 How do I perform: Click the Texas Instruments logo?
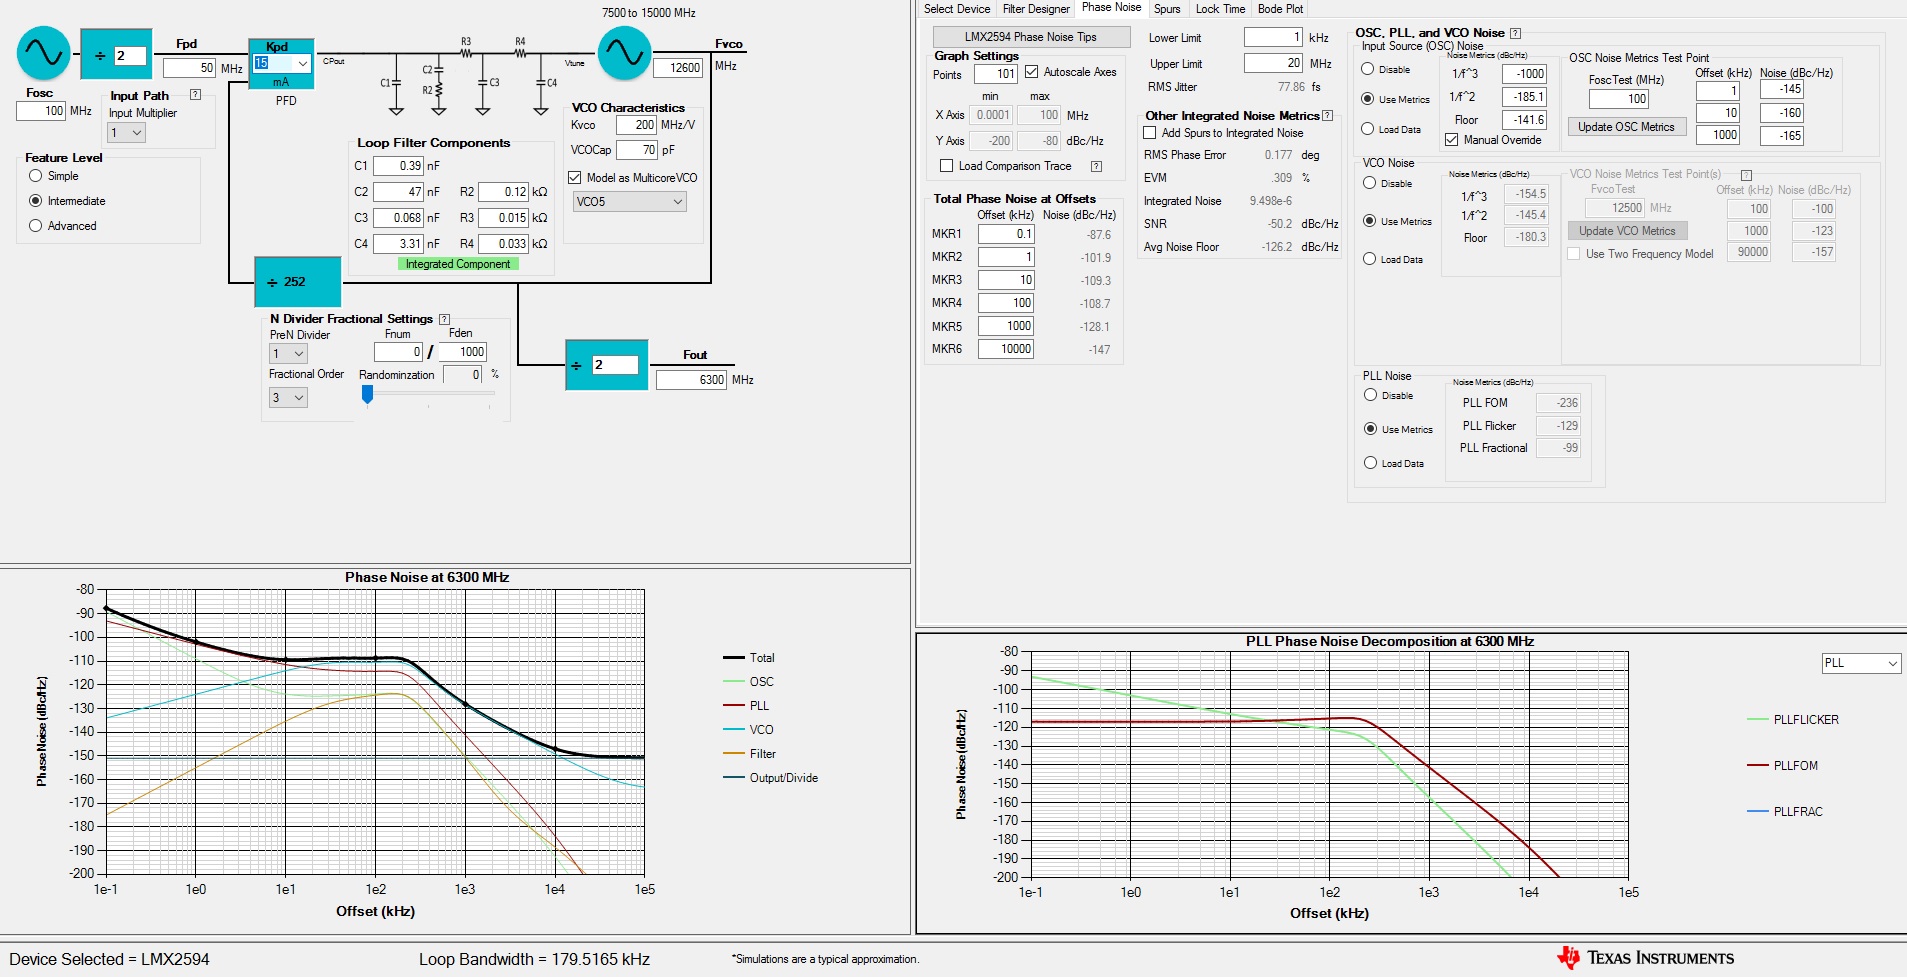1645,958
